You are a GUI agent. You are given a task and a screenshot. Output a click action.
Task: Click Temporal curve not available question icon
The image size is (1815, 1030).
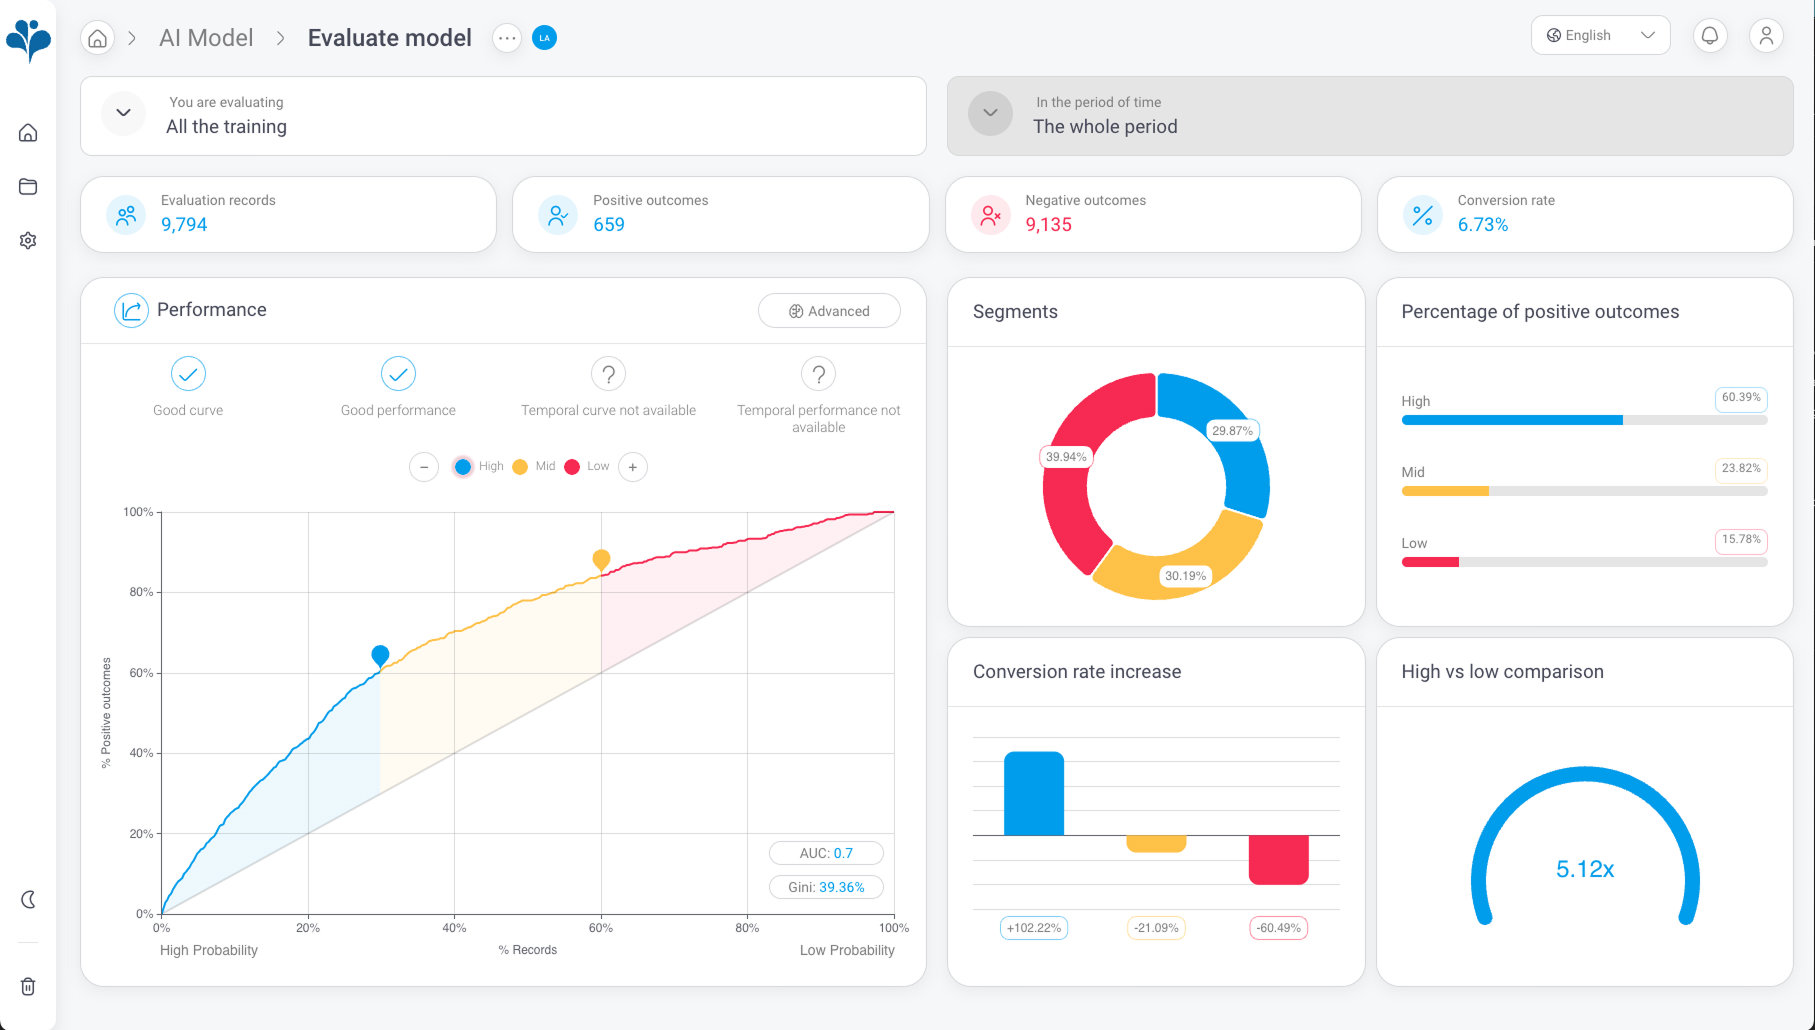608,374
